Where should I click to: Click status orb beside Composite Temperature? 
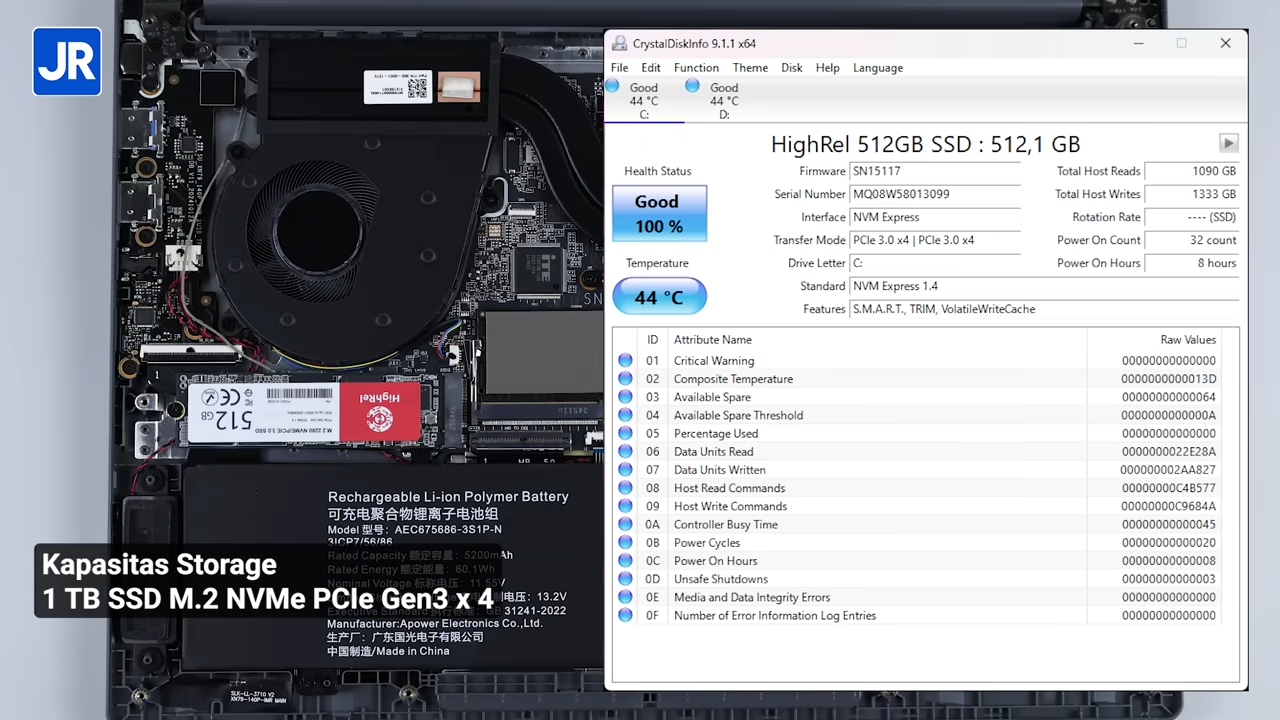(626, 379)
